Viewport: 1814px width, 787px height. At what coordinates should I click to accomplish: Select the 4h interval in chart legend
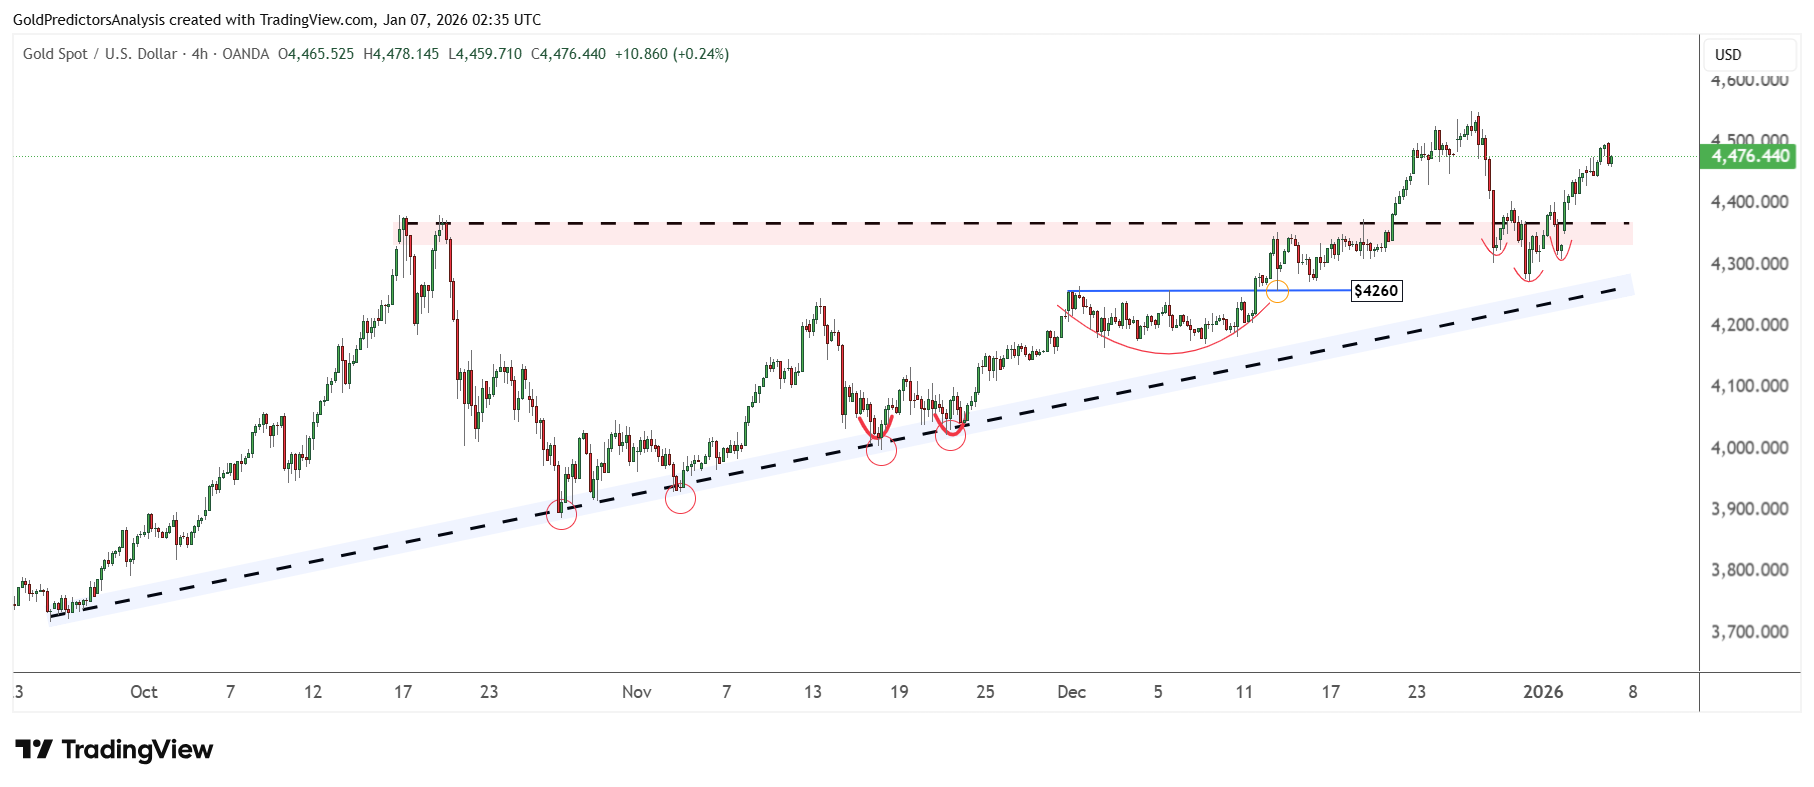click(200, 54)
